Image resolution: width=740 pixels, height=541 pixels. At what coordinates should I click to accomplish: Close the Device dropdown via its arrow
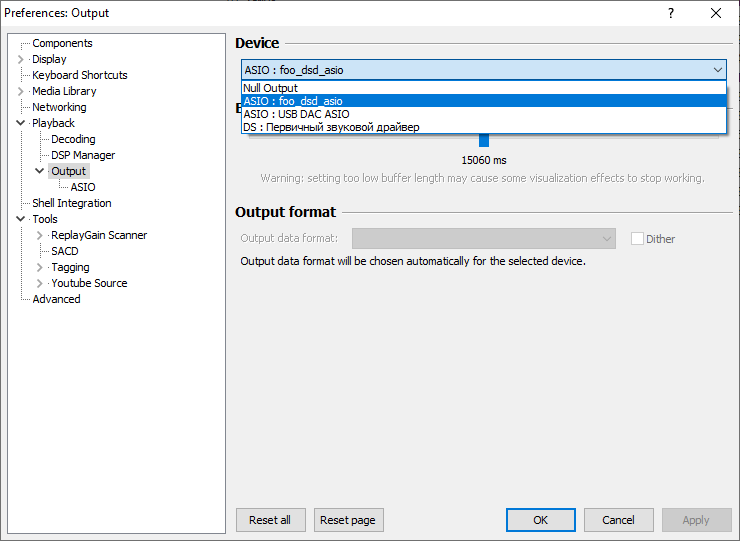click(x=717, y=70)
